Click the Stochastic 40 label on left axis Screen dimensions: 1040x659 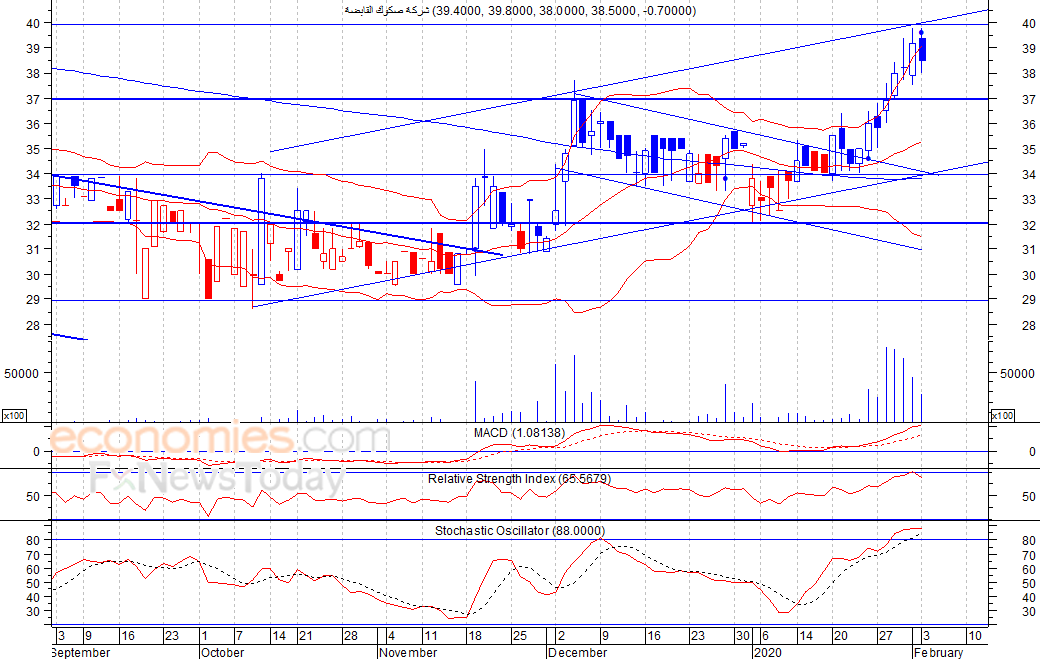[x=34, y=597]
